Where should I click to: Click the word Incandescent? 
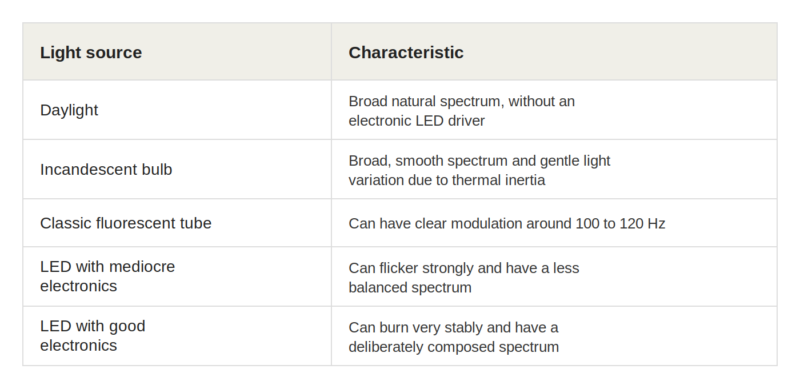coord(82,169)
